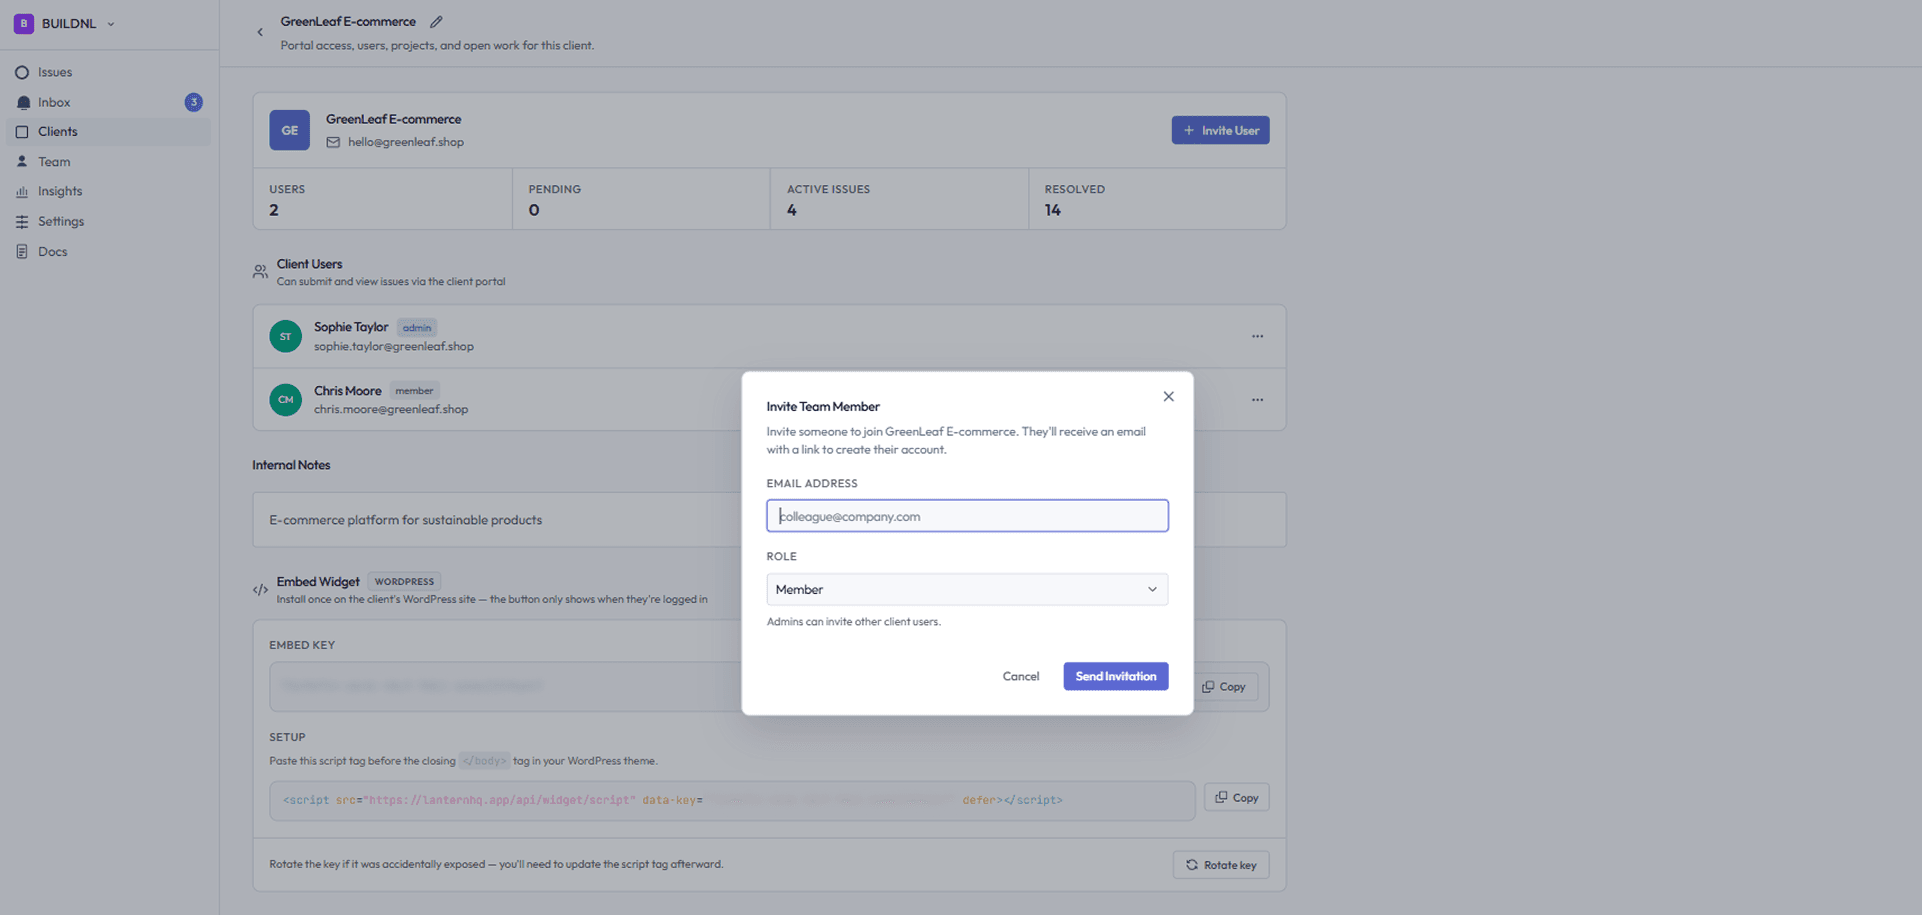Click the GE client avatar
Screen dimensions: 1922x915
coord(289,130)
